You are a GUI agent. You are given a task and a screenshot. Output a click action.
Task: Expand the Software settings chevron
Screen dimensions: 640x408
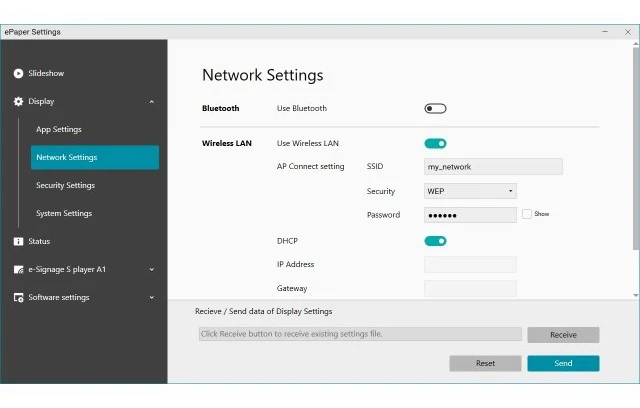click(x=151, y=297)
